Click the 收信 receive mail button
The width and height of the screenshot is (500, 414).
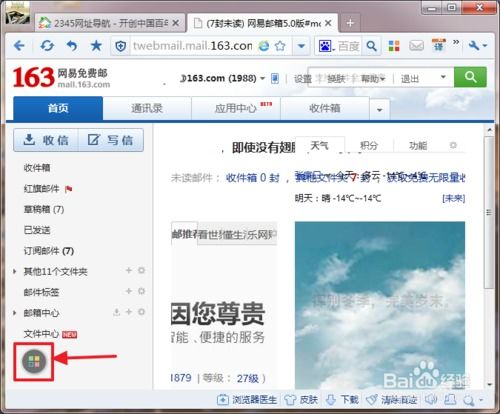point(46,140)
